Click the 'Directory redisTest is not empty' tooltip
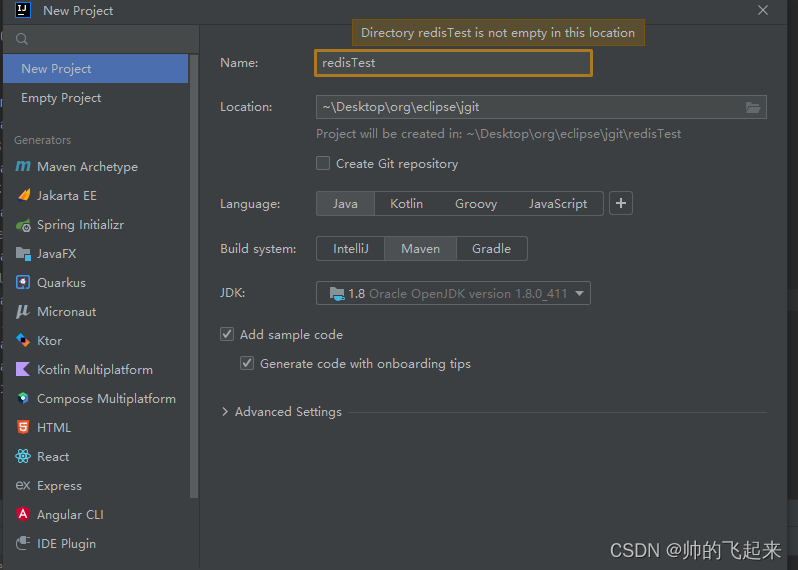 (498, 33)
